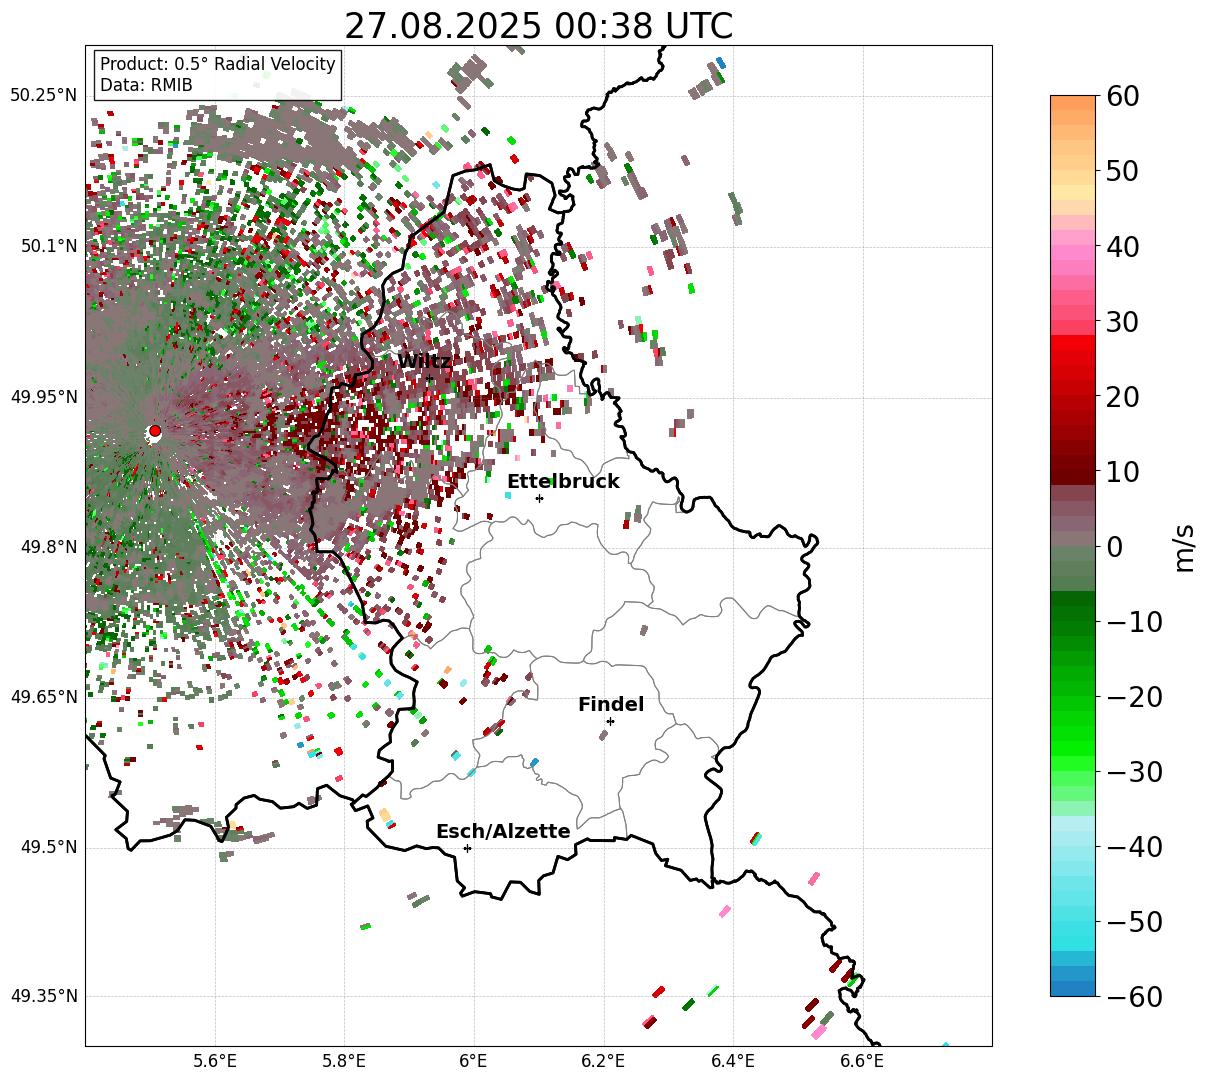Click the plot title 27.08.2025 00:38 UTC
The height and width of the screenshot is (1081, 1207).
pyautogui.click(x=538, y=25)
